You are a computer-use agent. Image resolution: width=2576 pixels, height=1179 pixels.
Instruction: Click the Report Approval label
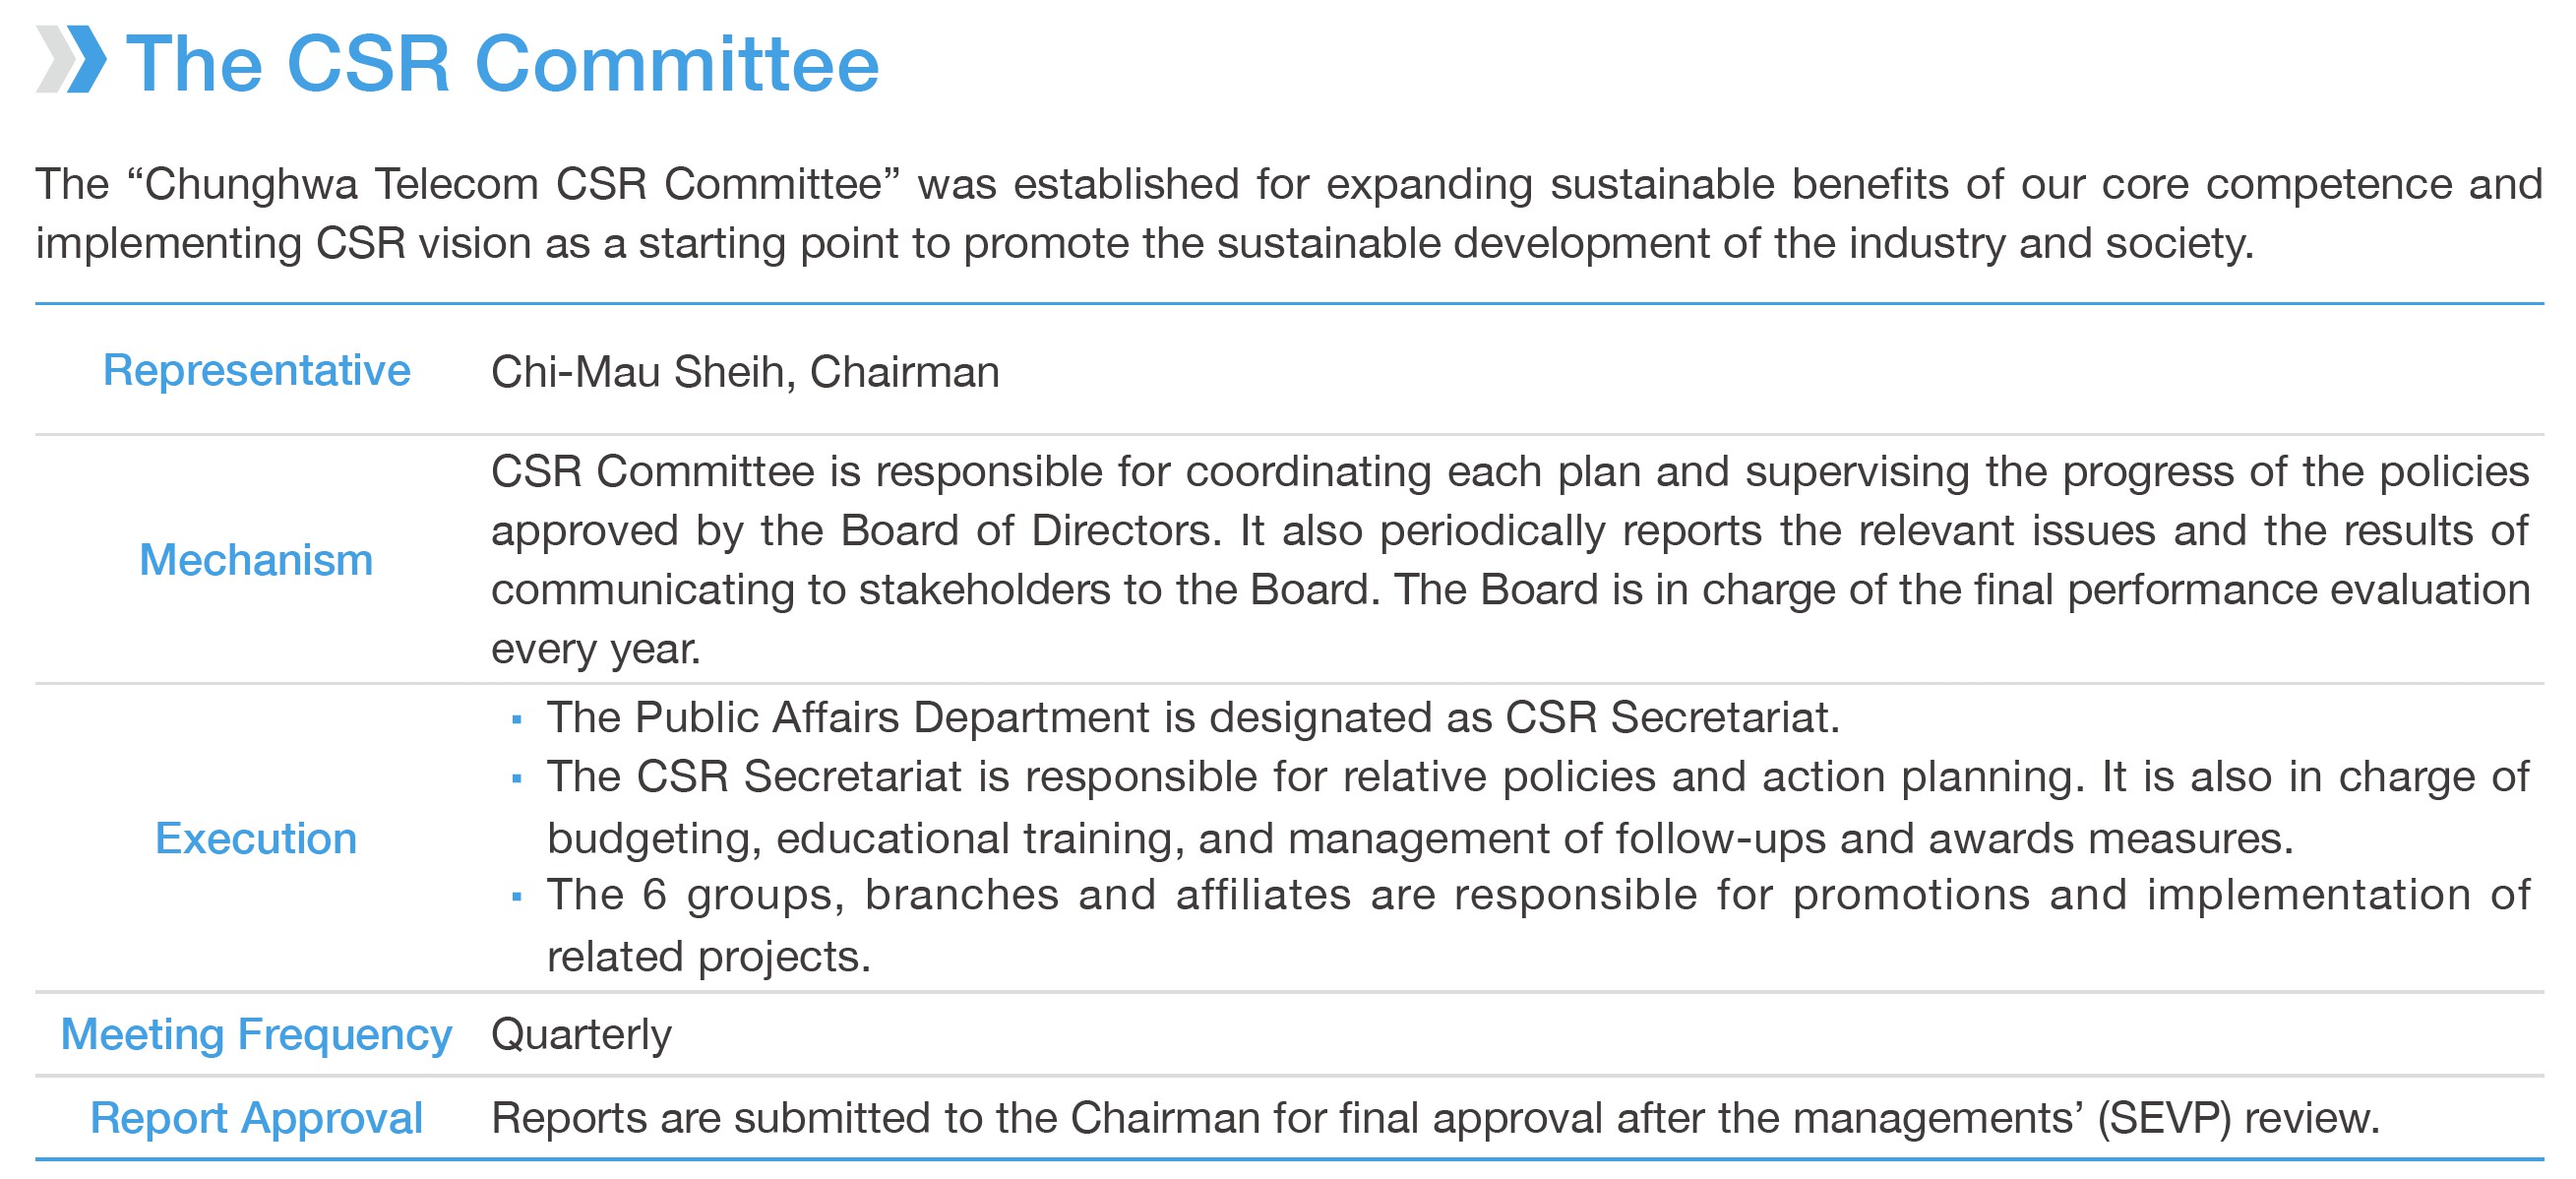pyautogui.click(x=256, y=1118)
